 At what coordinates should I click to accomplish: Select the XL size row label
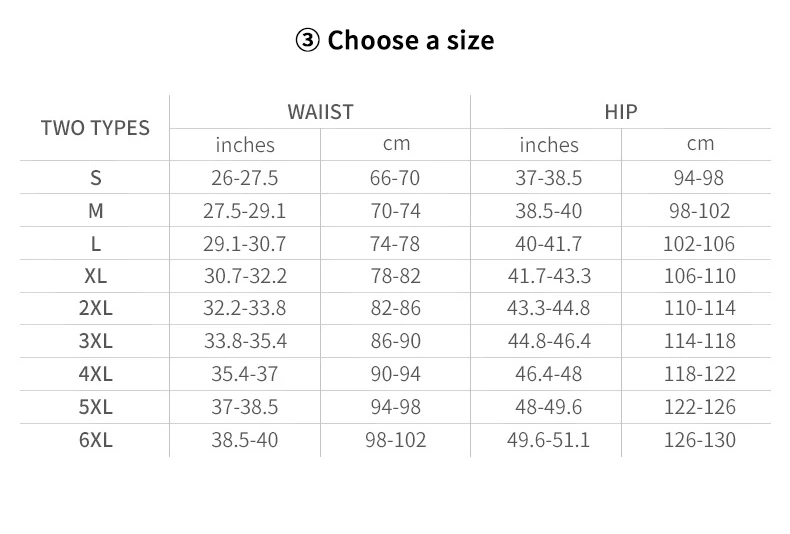point(96,276)
